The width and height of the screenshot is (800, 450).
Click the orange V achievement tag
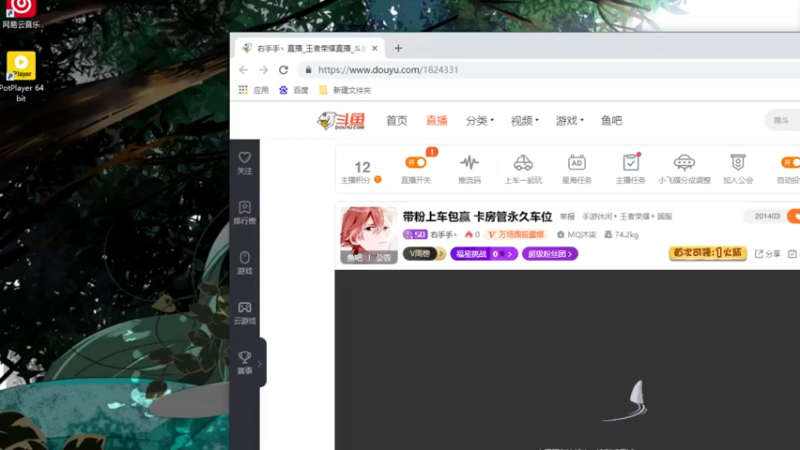pyautogui.click(x=516, y=235)
